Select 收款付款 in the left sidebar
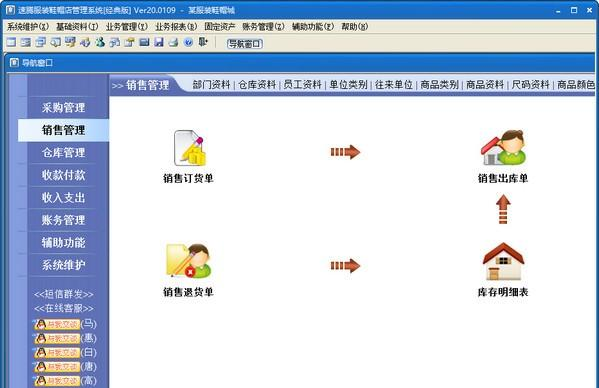This screenshot has width=599, height=388. coord(64,175)
